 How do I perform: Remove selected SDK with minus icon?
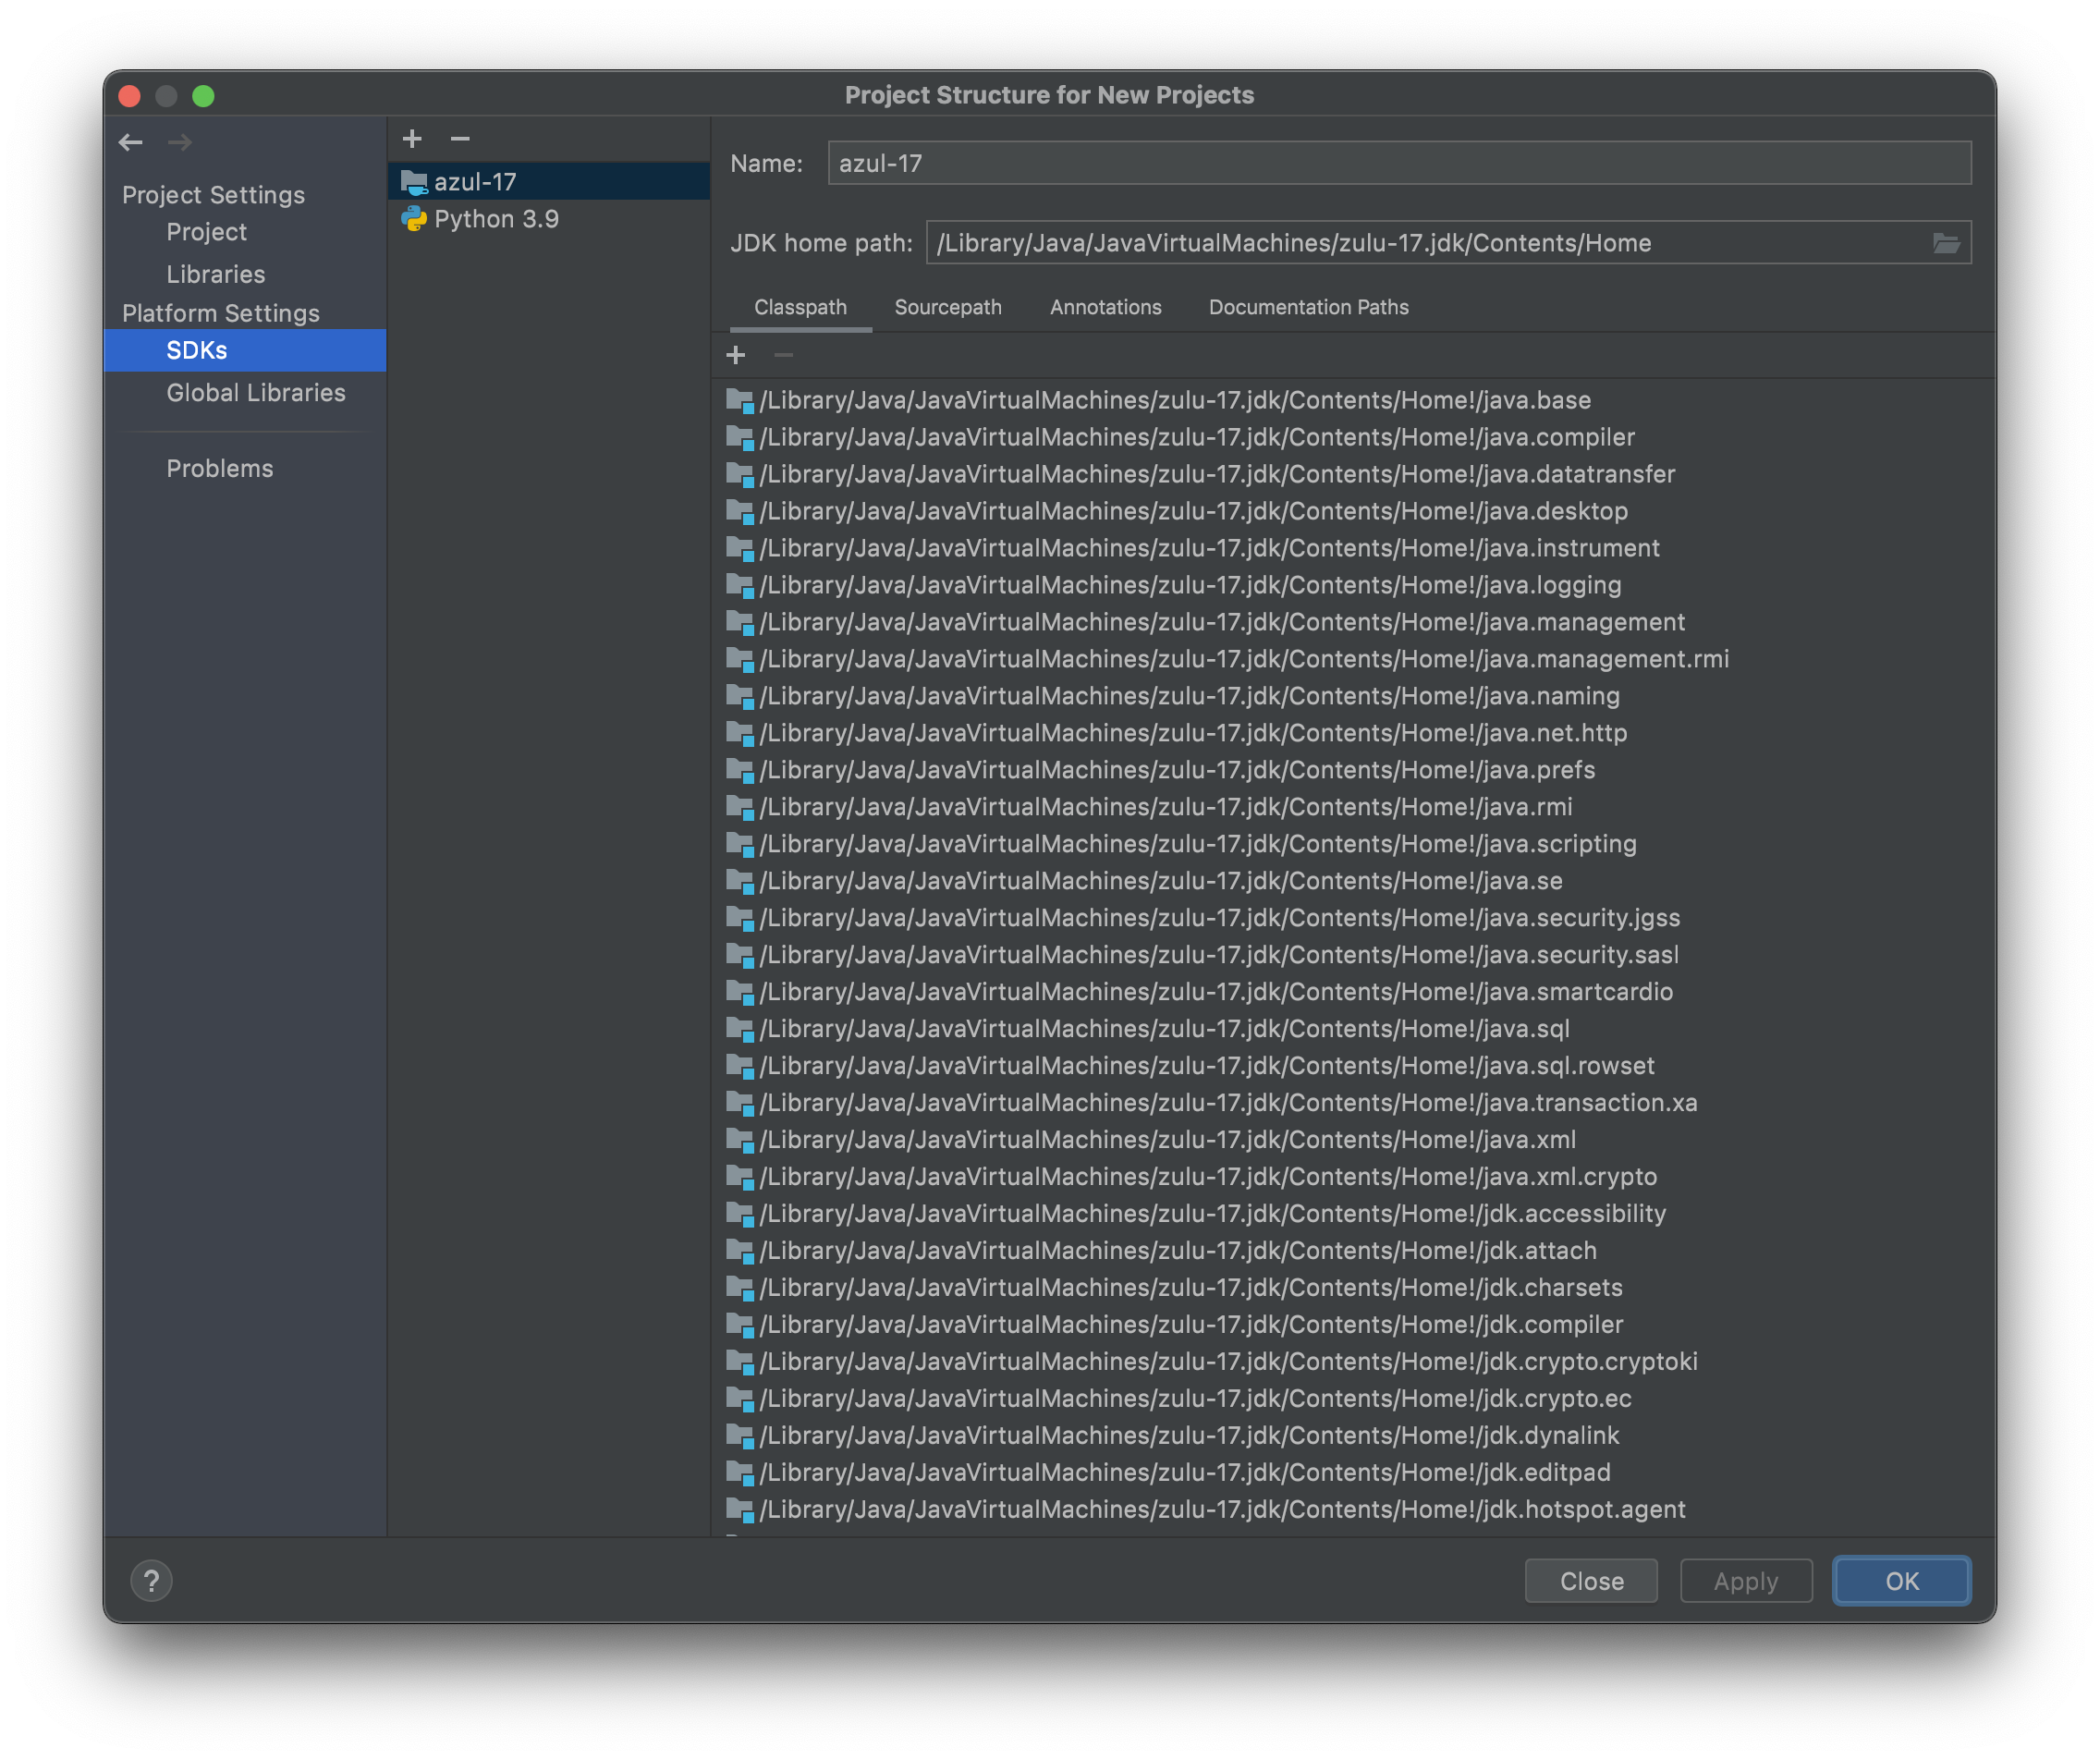(460, 139)
